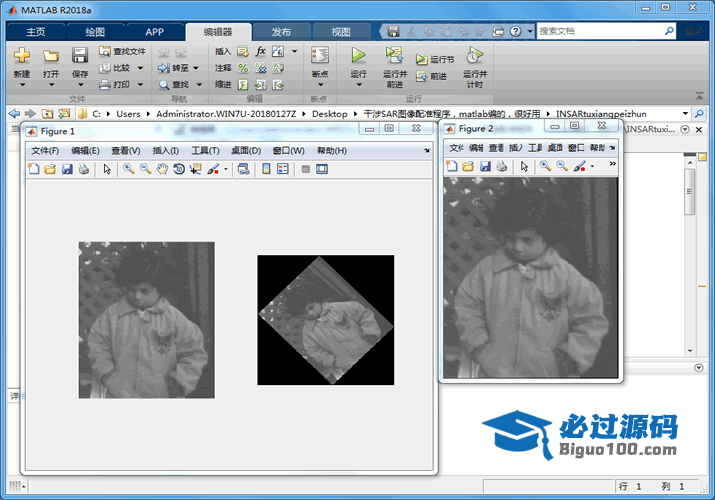Toggle Brush data tool in Figure 1
Screen dimensions: 715x500
click(213, 169)
